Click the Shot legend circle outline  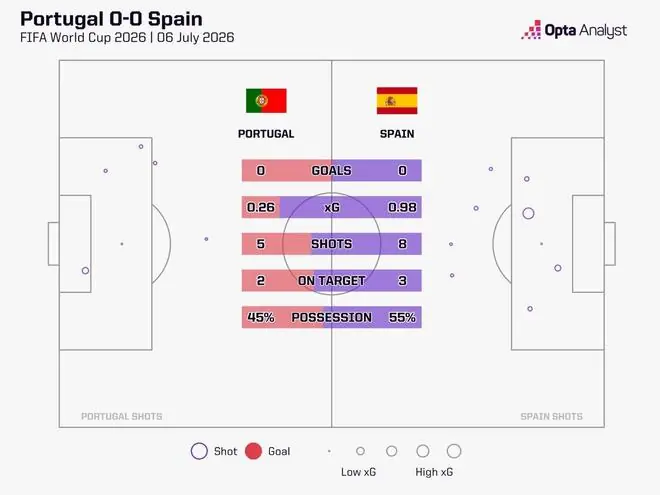pyautogui.click(x=199, y=451)
